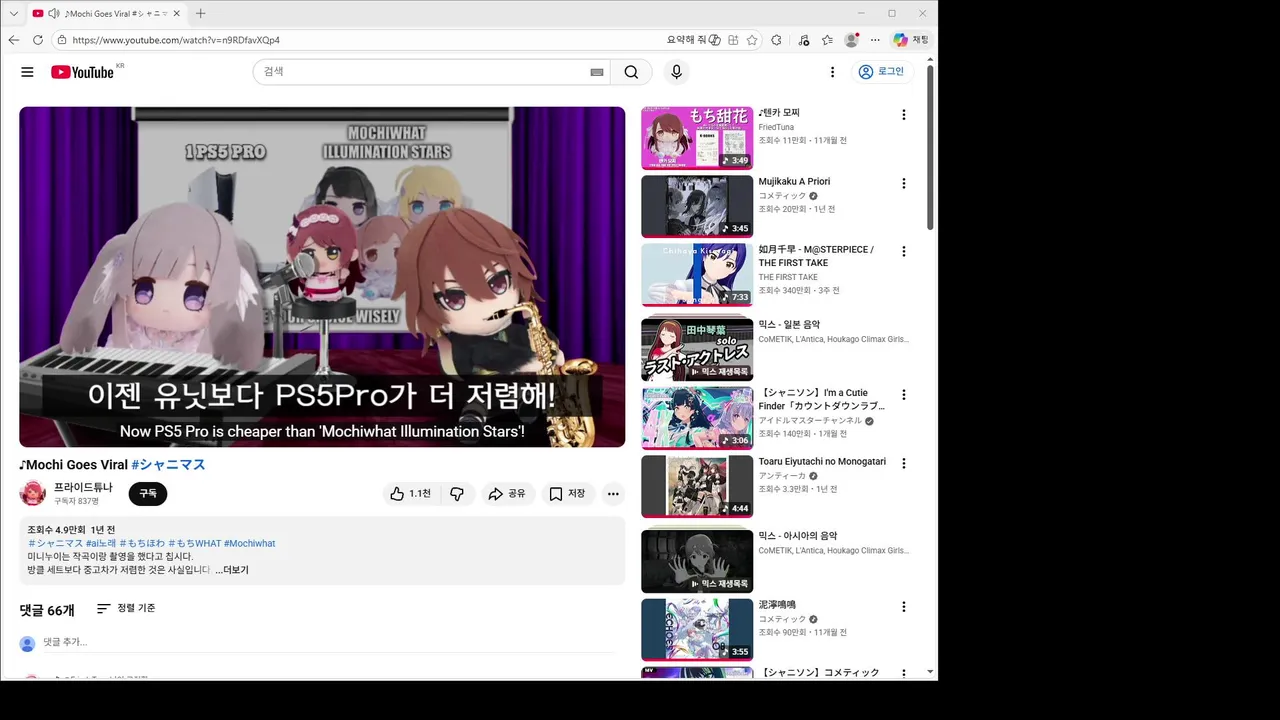Screen dimensions: 1280x720
Task: Share the video with 공유
Action: 506,494
